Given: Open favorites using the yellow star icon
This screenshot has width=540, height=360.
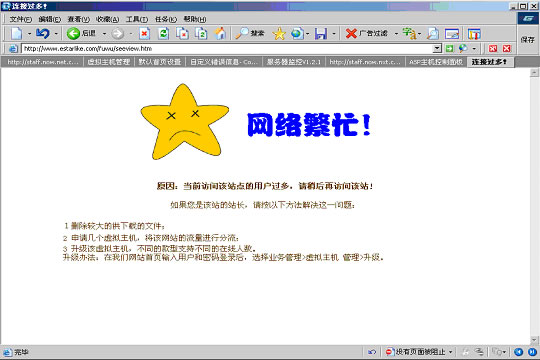Looking at the screenshot, I should (279, 33).
